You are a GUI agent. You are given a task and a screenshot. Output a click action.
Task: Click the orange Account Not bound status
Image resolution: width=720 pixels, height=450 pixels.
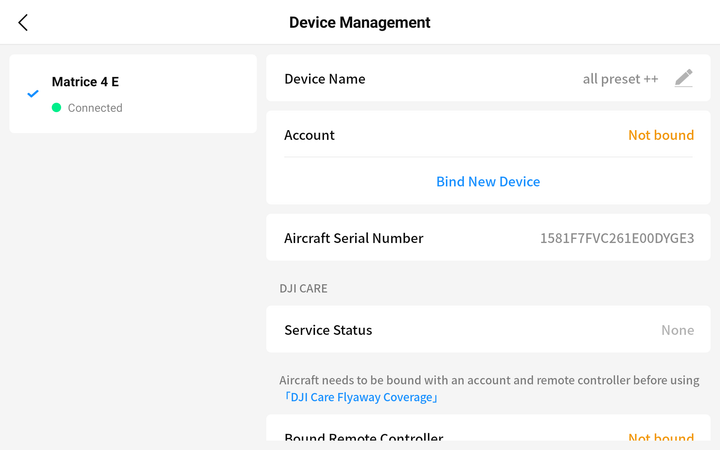coord(661,135)
